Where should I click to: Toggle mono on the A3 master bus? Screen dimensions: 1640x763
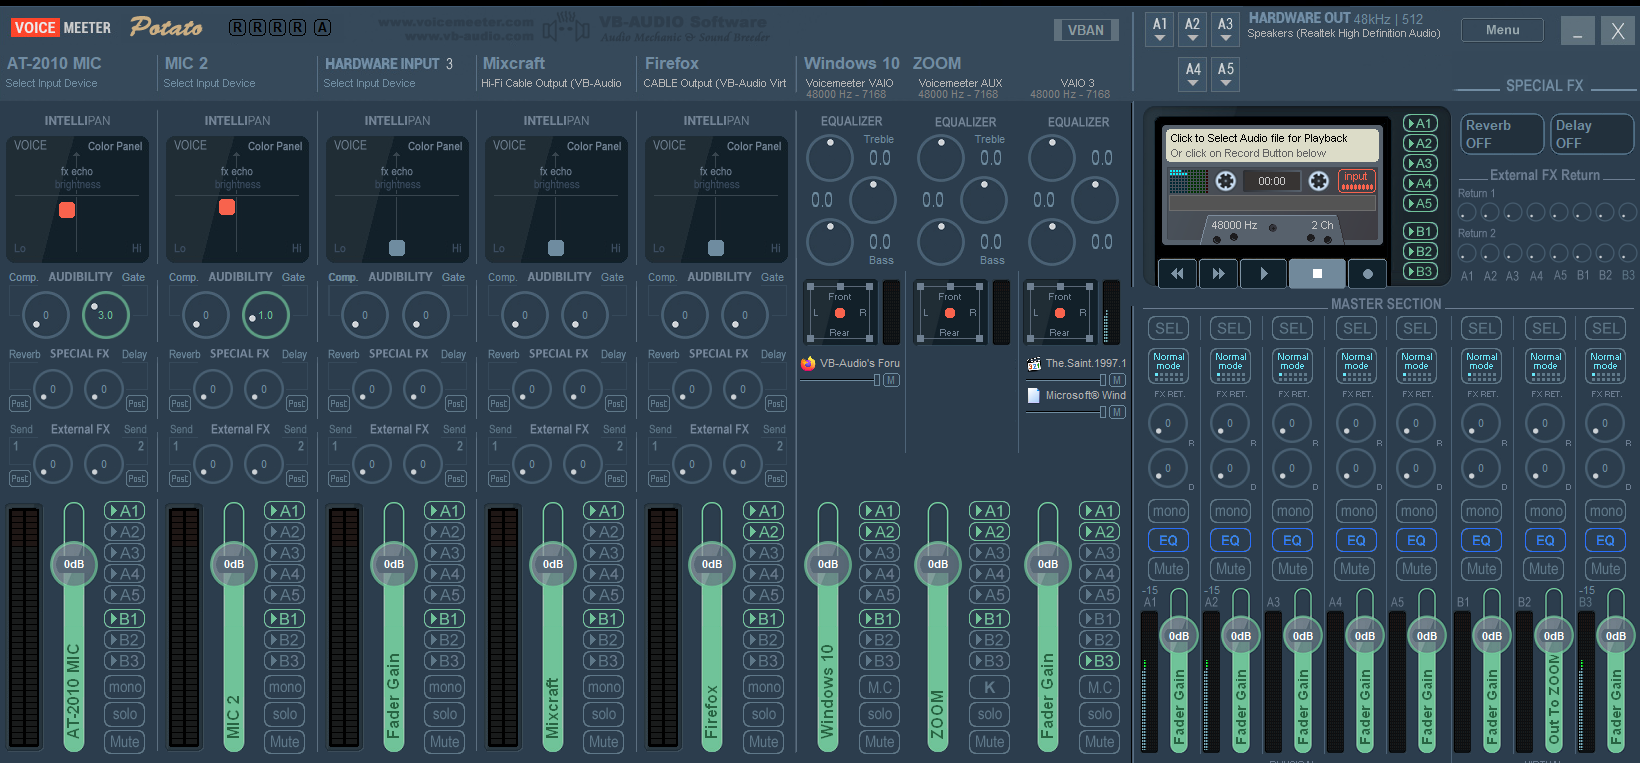pyautogui.click(x=1293, y=511)
